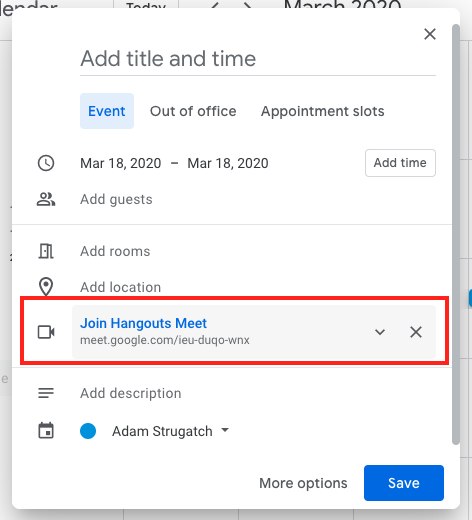
Task: Click the location pin icon
Action: (x=46, y=287)
